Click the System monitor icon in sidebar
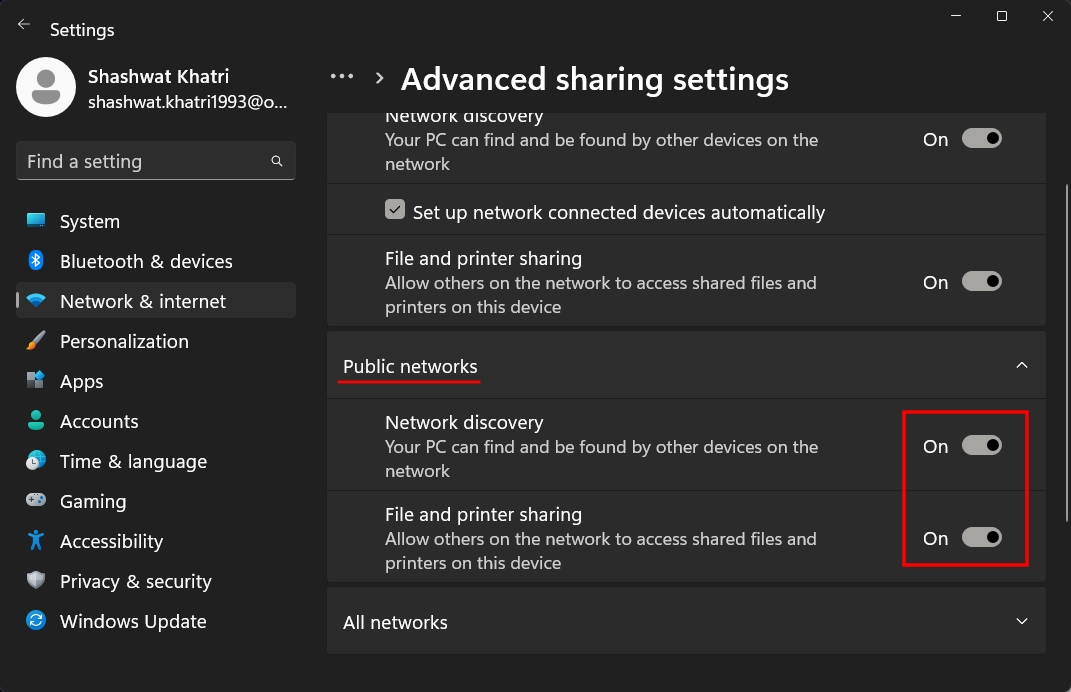The image size is (1071, 692). [x=36, y=221]
